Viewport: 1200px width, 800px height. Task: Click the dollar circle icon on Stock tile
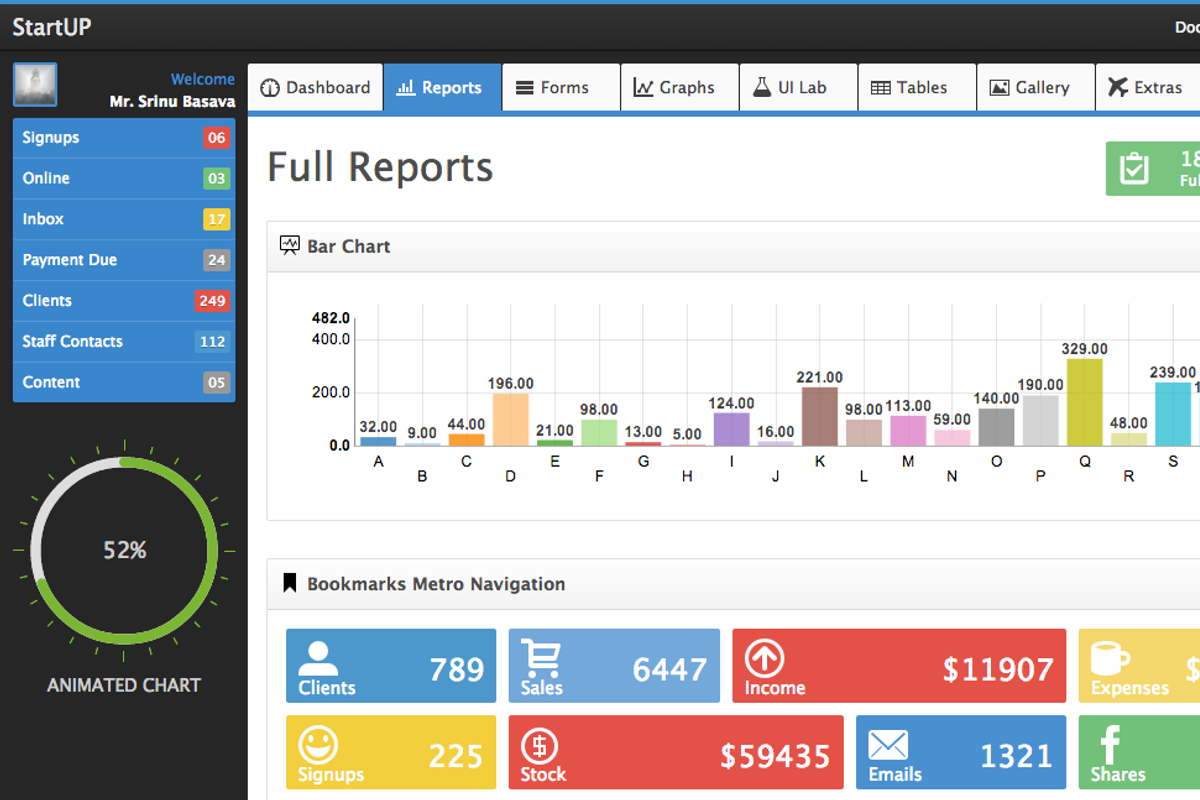[540, 745]
